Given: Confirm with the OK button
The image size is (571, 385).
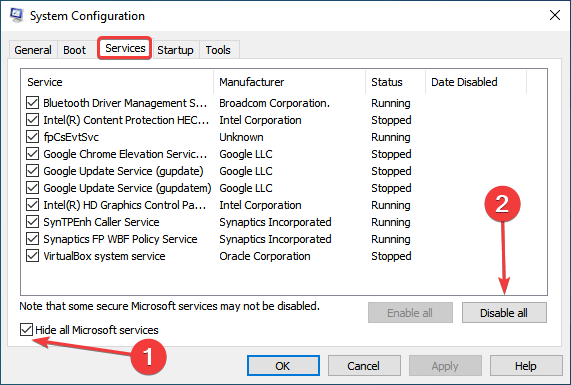Looking at the screenshot, I should coord(283,366).
